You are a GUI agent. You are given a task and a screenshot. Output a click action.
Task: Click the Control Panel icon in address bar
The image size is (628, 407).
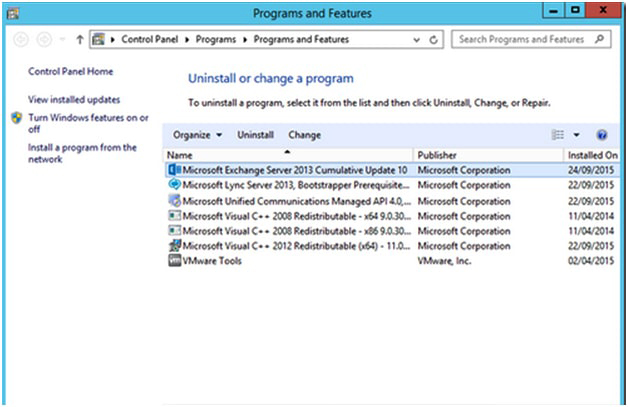pyautogui.click(x=99, y=39)
